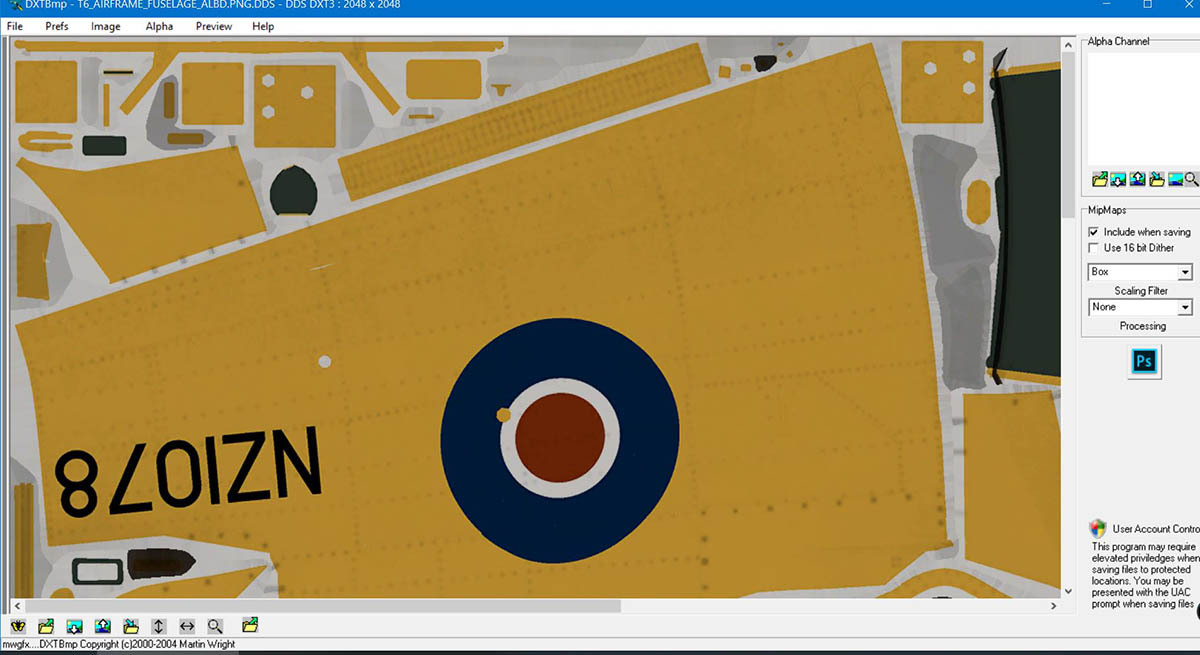Click the white Alpha Channel preview box
The height and width of the screenshot is (655, 1200).
(1143, 108)
